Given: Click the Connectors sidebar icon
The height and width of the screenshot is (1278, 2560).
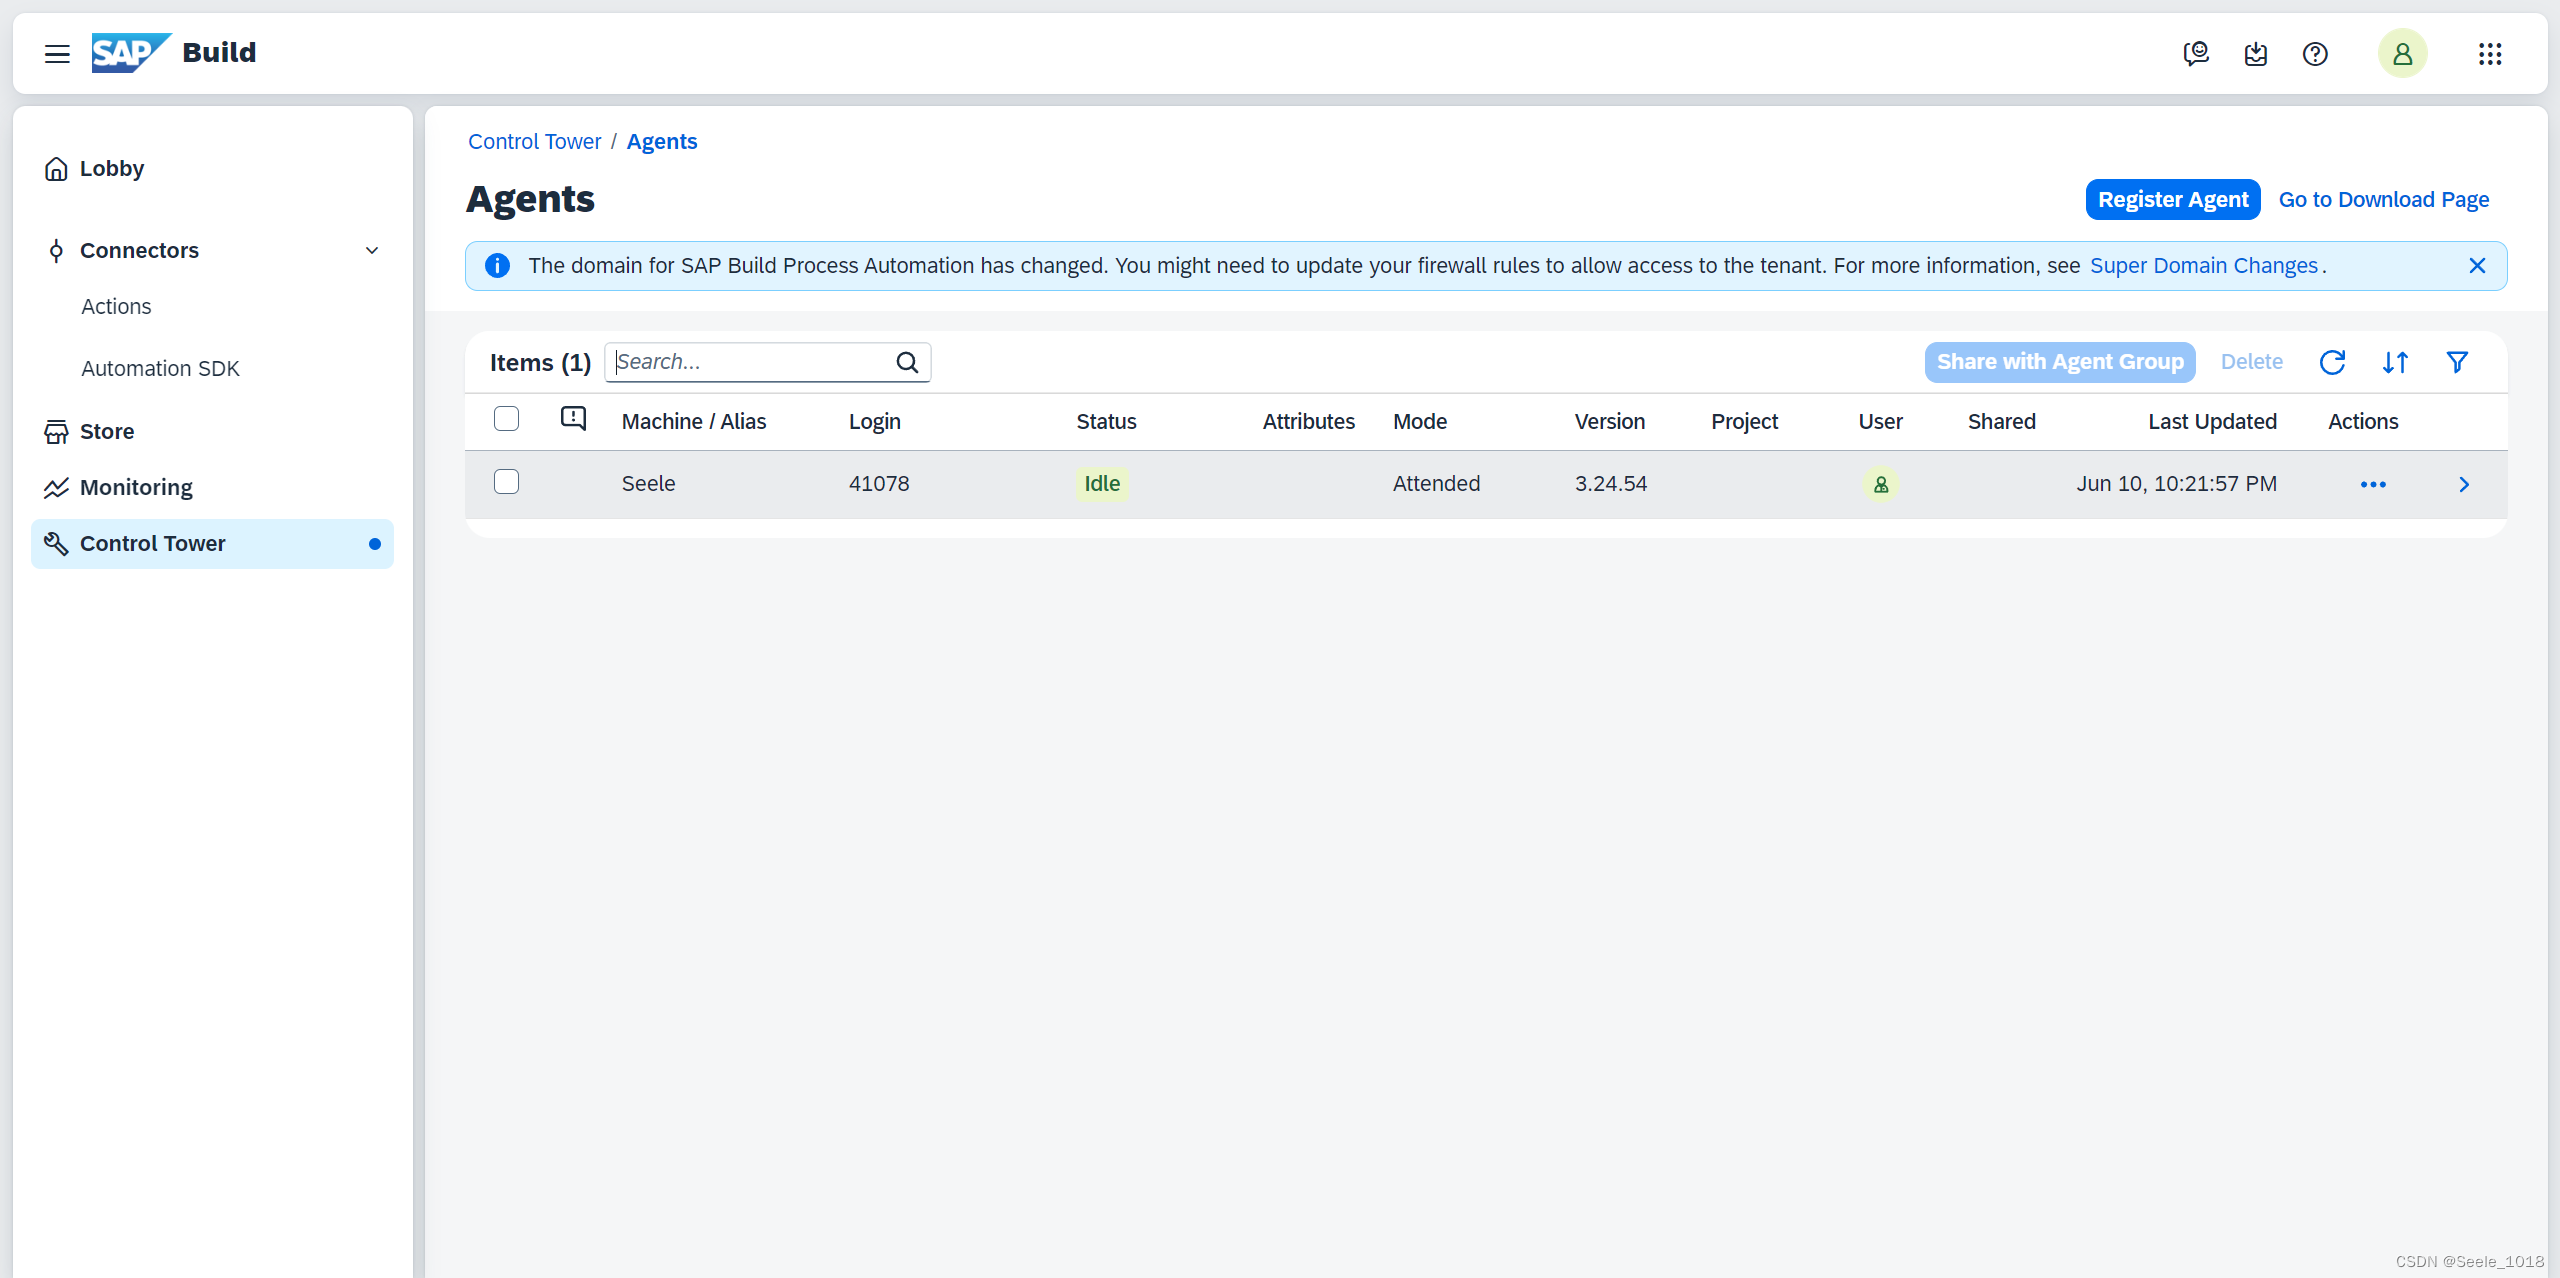Looking at the screenshot, I should point(54,250).
